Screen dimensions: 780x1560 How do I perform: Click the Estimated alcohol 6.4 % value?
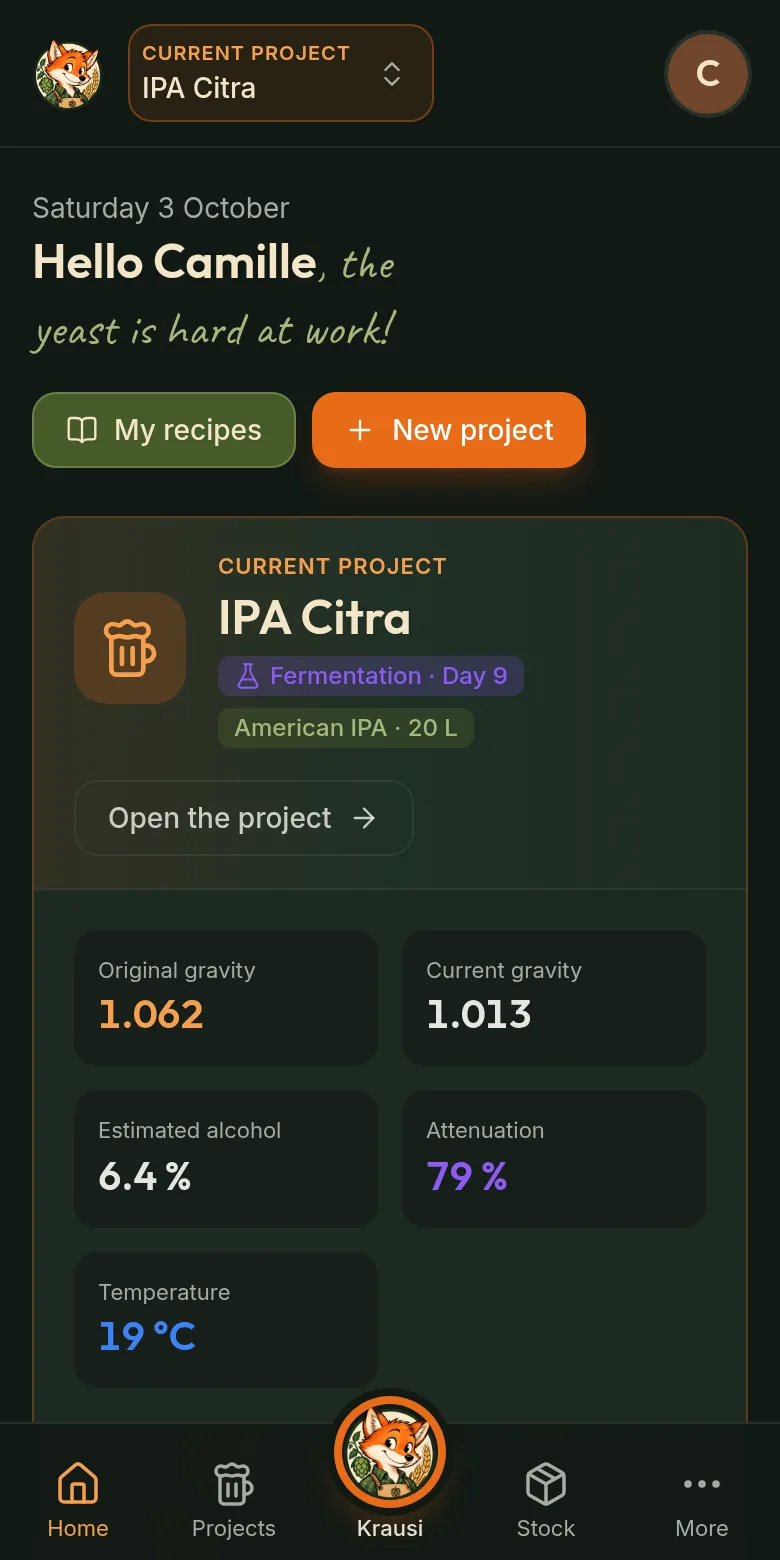click(145, 1176)
